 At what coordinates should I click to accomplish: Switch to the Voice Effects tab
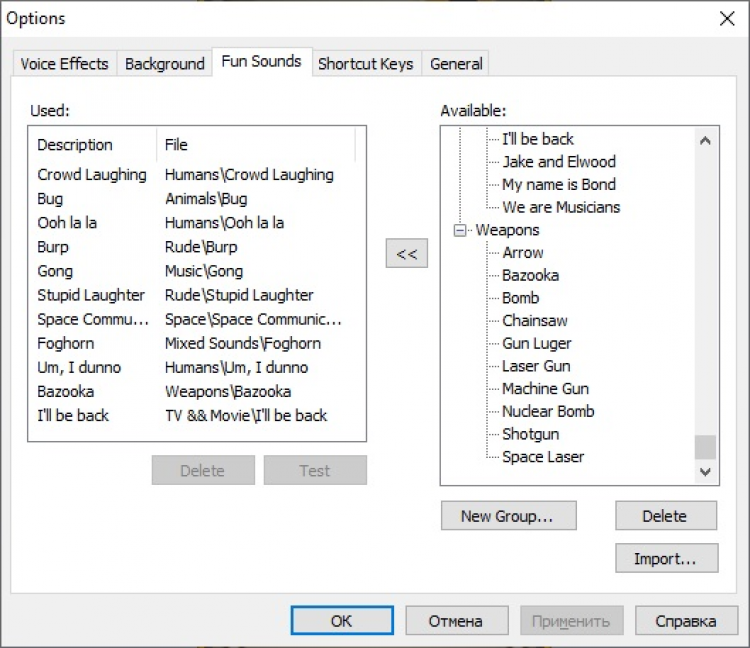(64, 64)
